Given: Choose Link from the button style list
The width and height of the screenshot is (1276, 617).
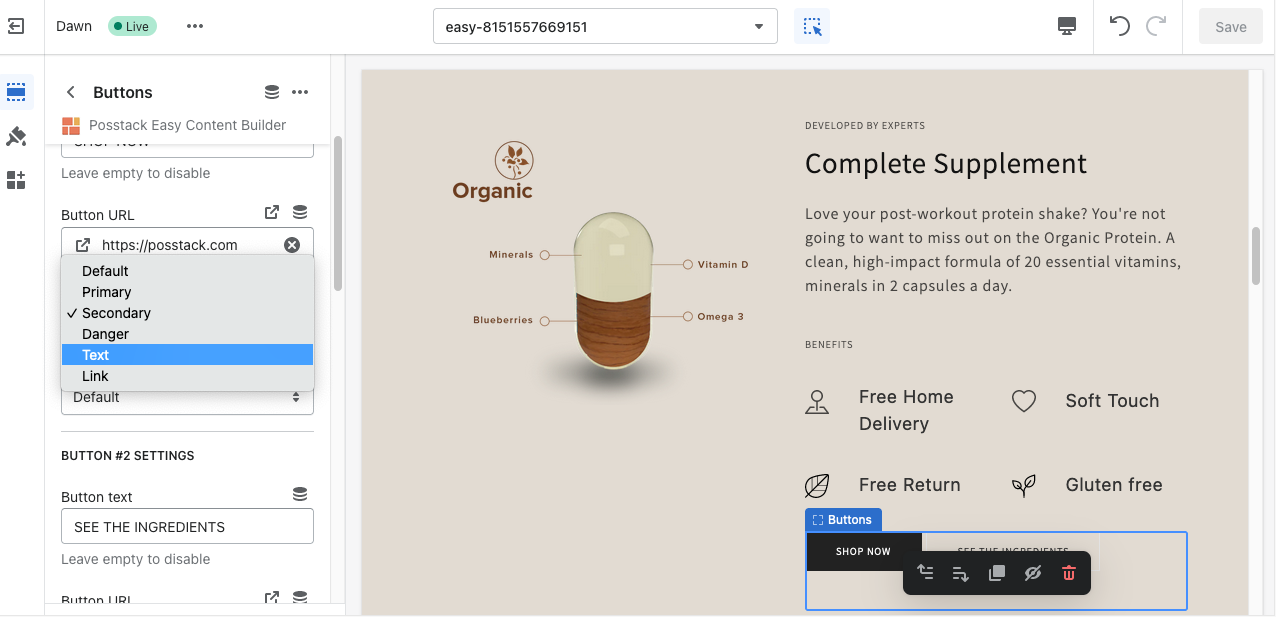Looking at the screenshot, I should (187, 376).
